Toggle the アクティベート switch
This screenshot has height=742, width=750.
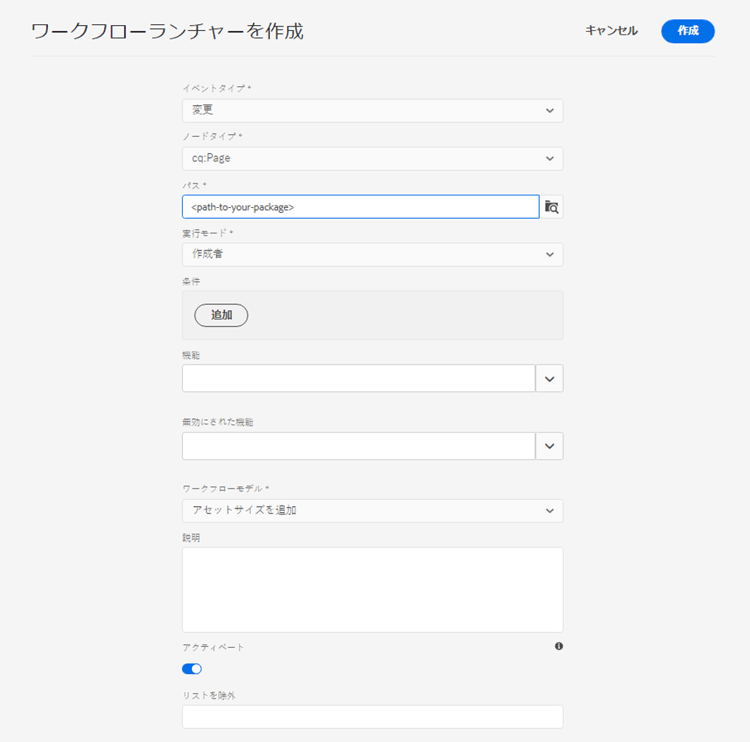coord(192,668)
